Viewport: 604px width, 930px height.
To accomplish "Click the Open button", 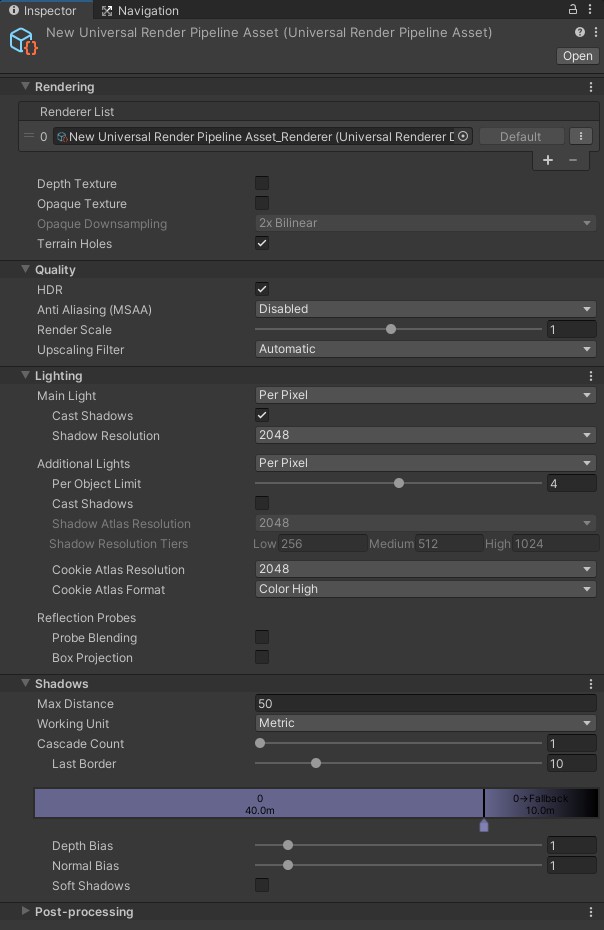I will coord(578,56).
